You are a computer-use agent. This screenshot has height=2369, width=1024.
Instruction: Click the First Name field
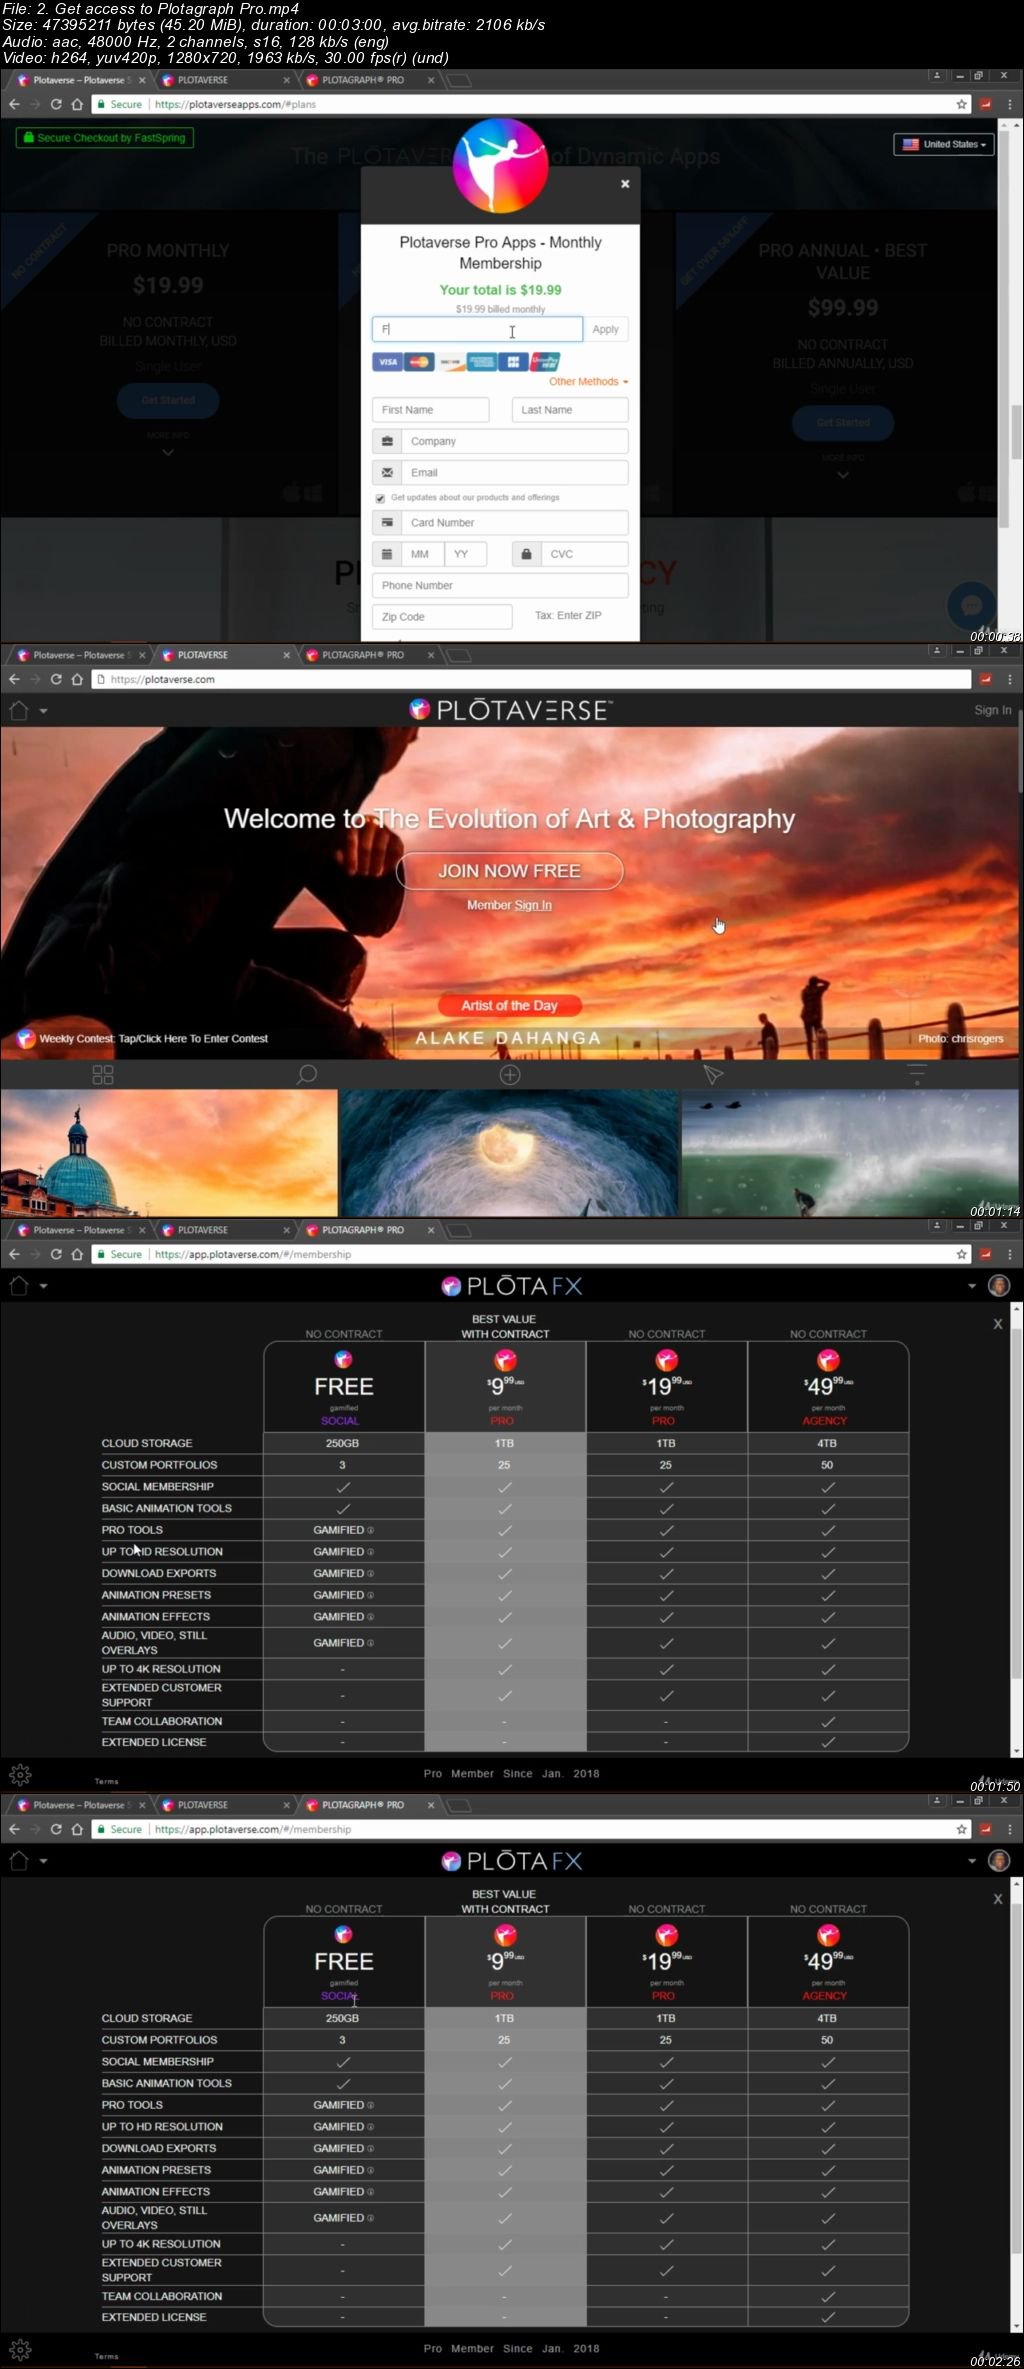[x=430, y=410]
